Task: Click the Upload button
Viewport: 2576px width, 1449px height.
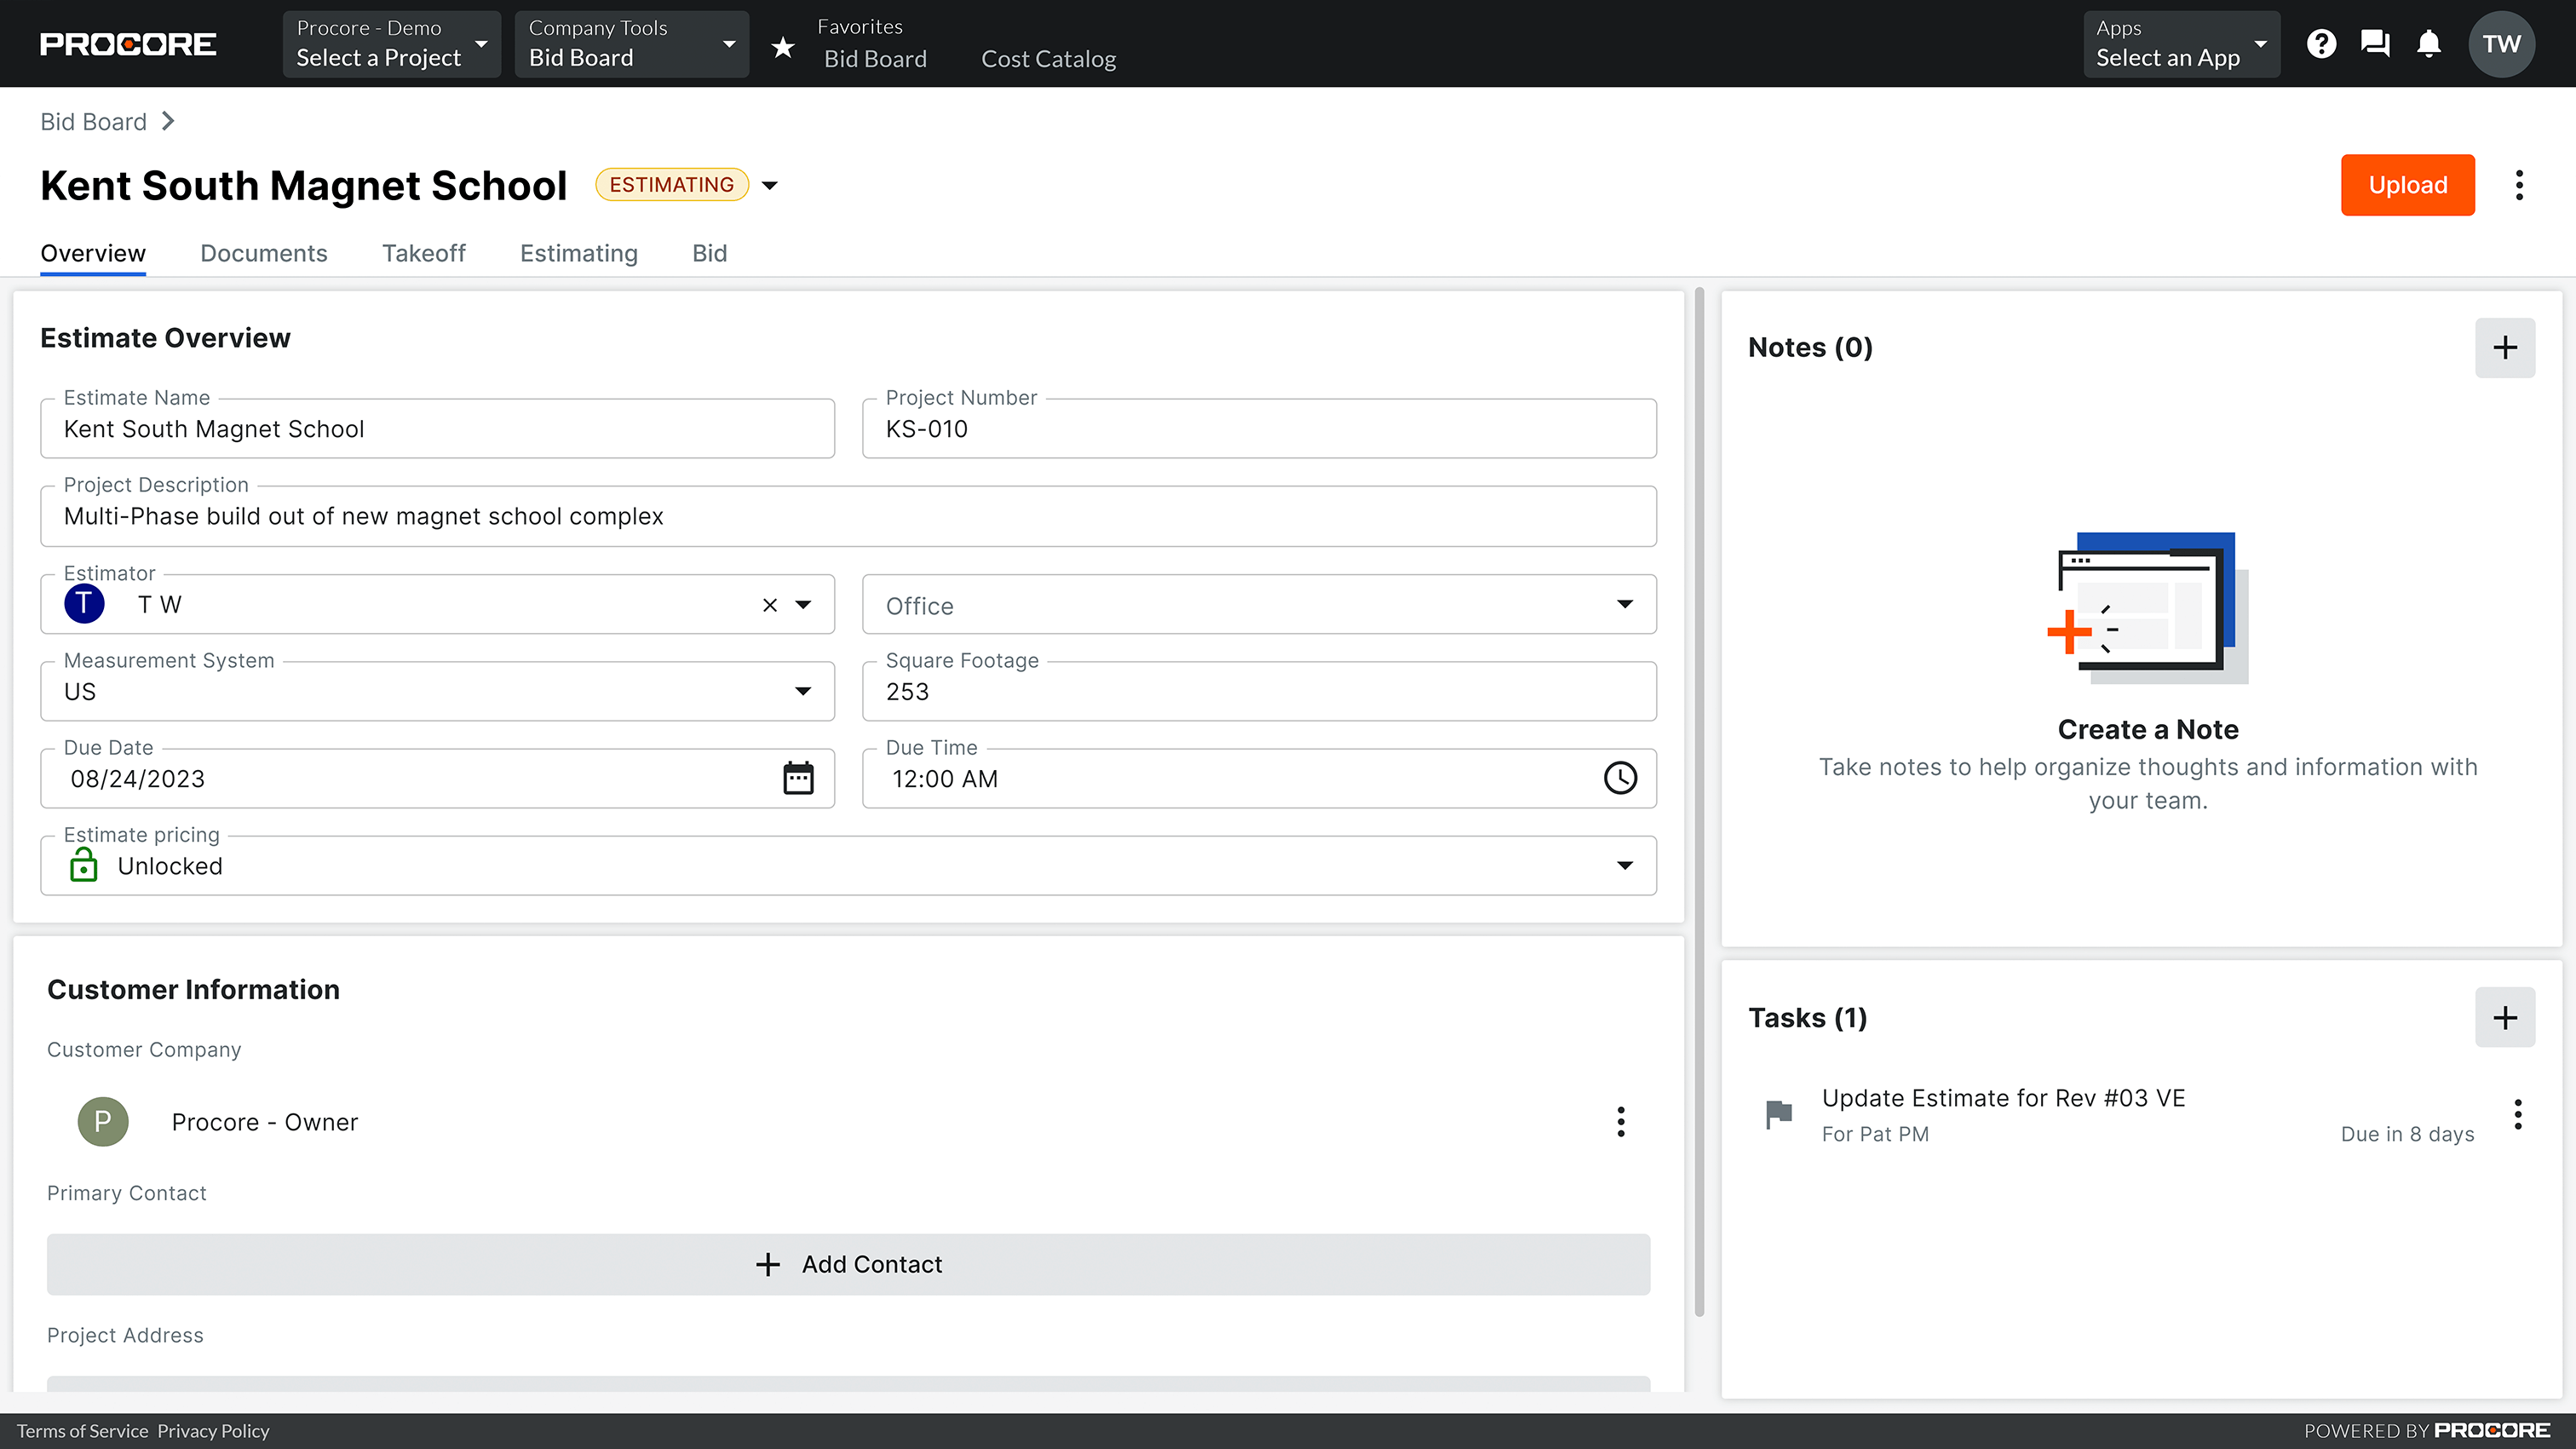Action: coord(2407,185)
